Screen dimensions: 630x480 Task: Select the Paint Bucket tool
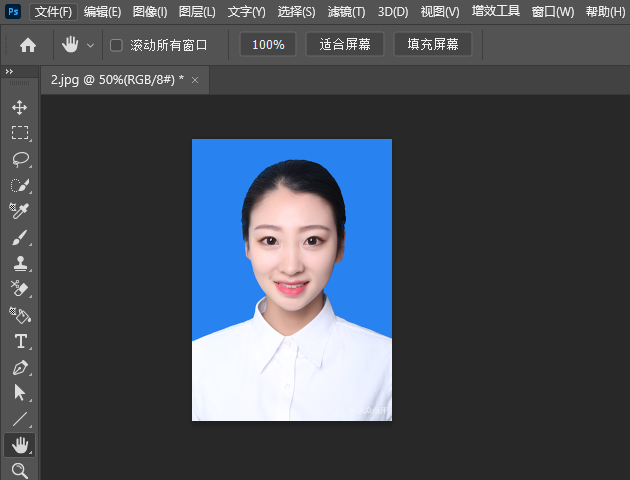point(20,315)
